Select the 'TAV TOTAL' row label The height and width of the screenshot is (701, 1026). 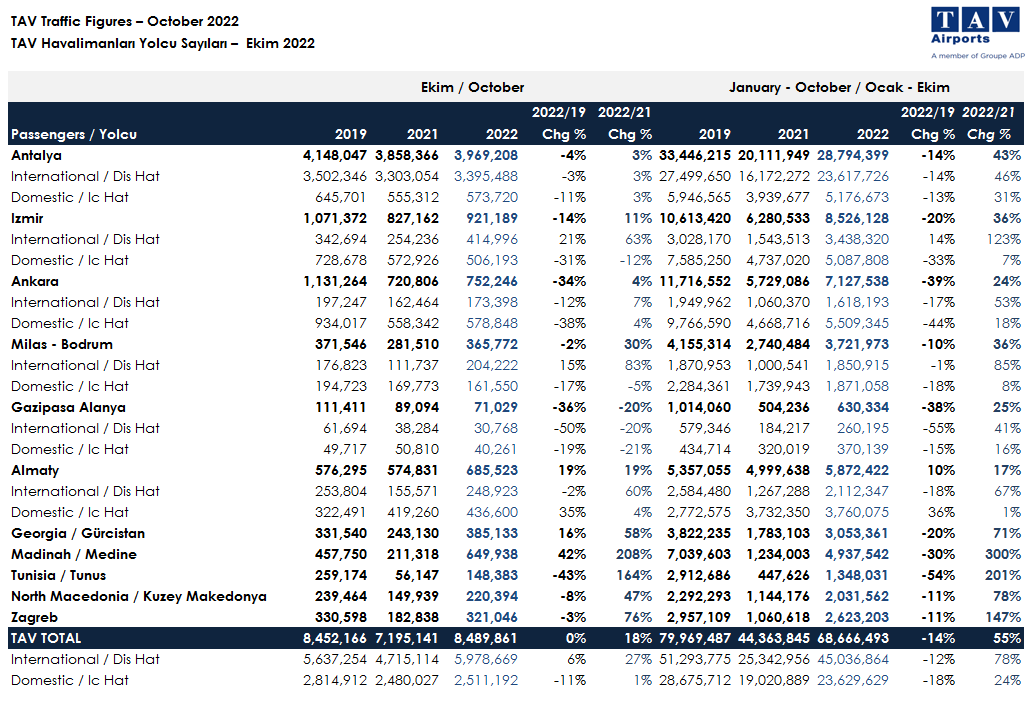46,638
